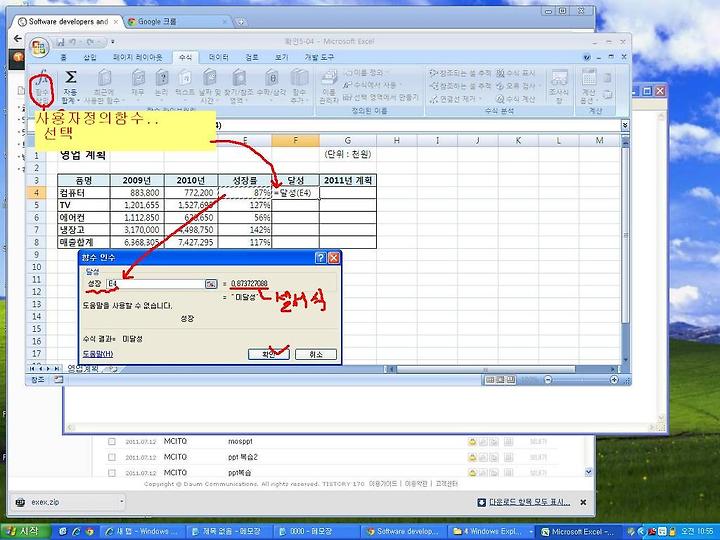
Task: Click 취소 button in 함수 인수 dialog
Action: coord(316,354)
